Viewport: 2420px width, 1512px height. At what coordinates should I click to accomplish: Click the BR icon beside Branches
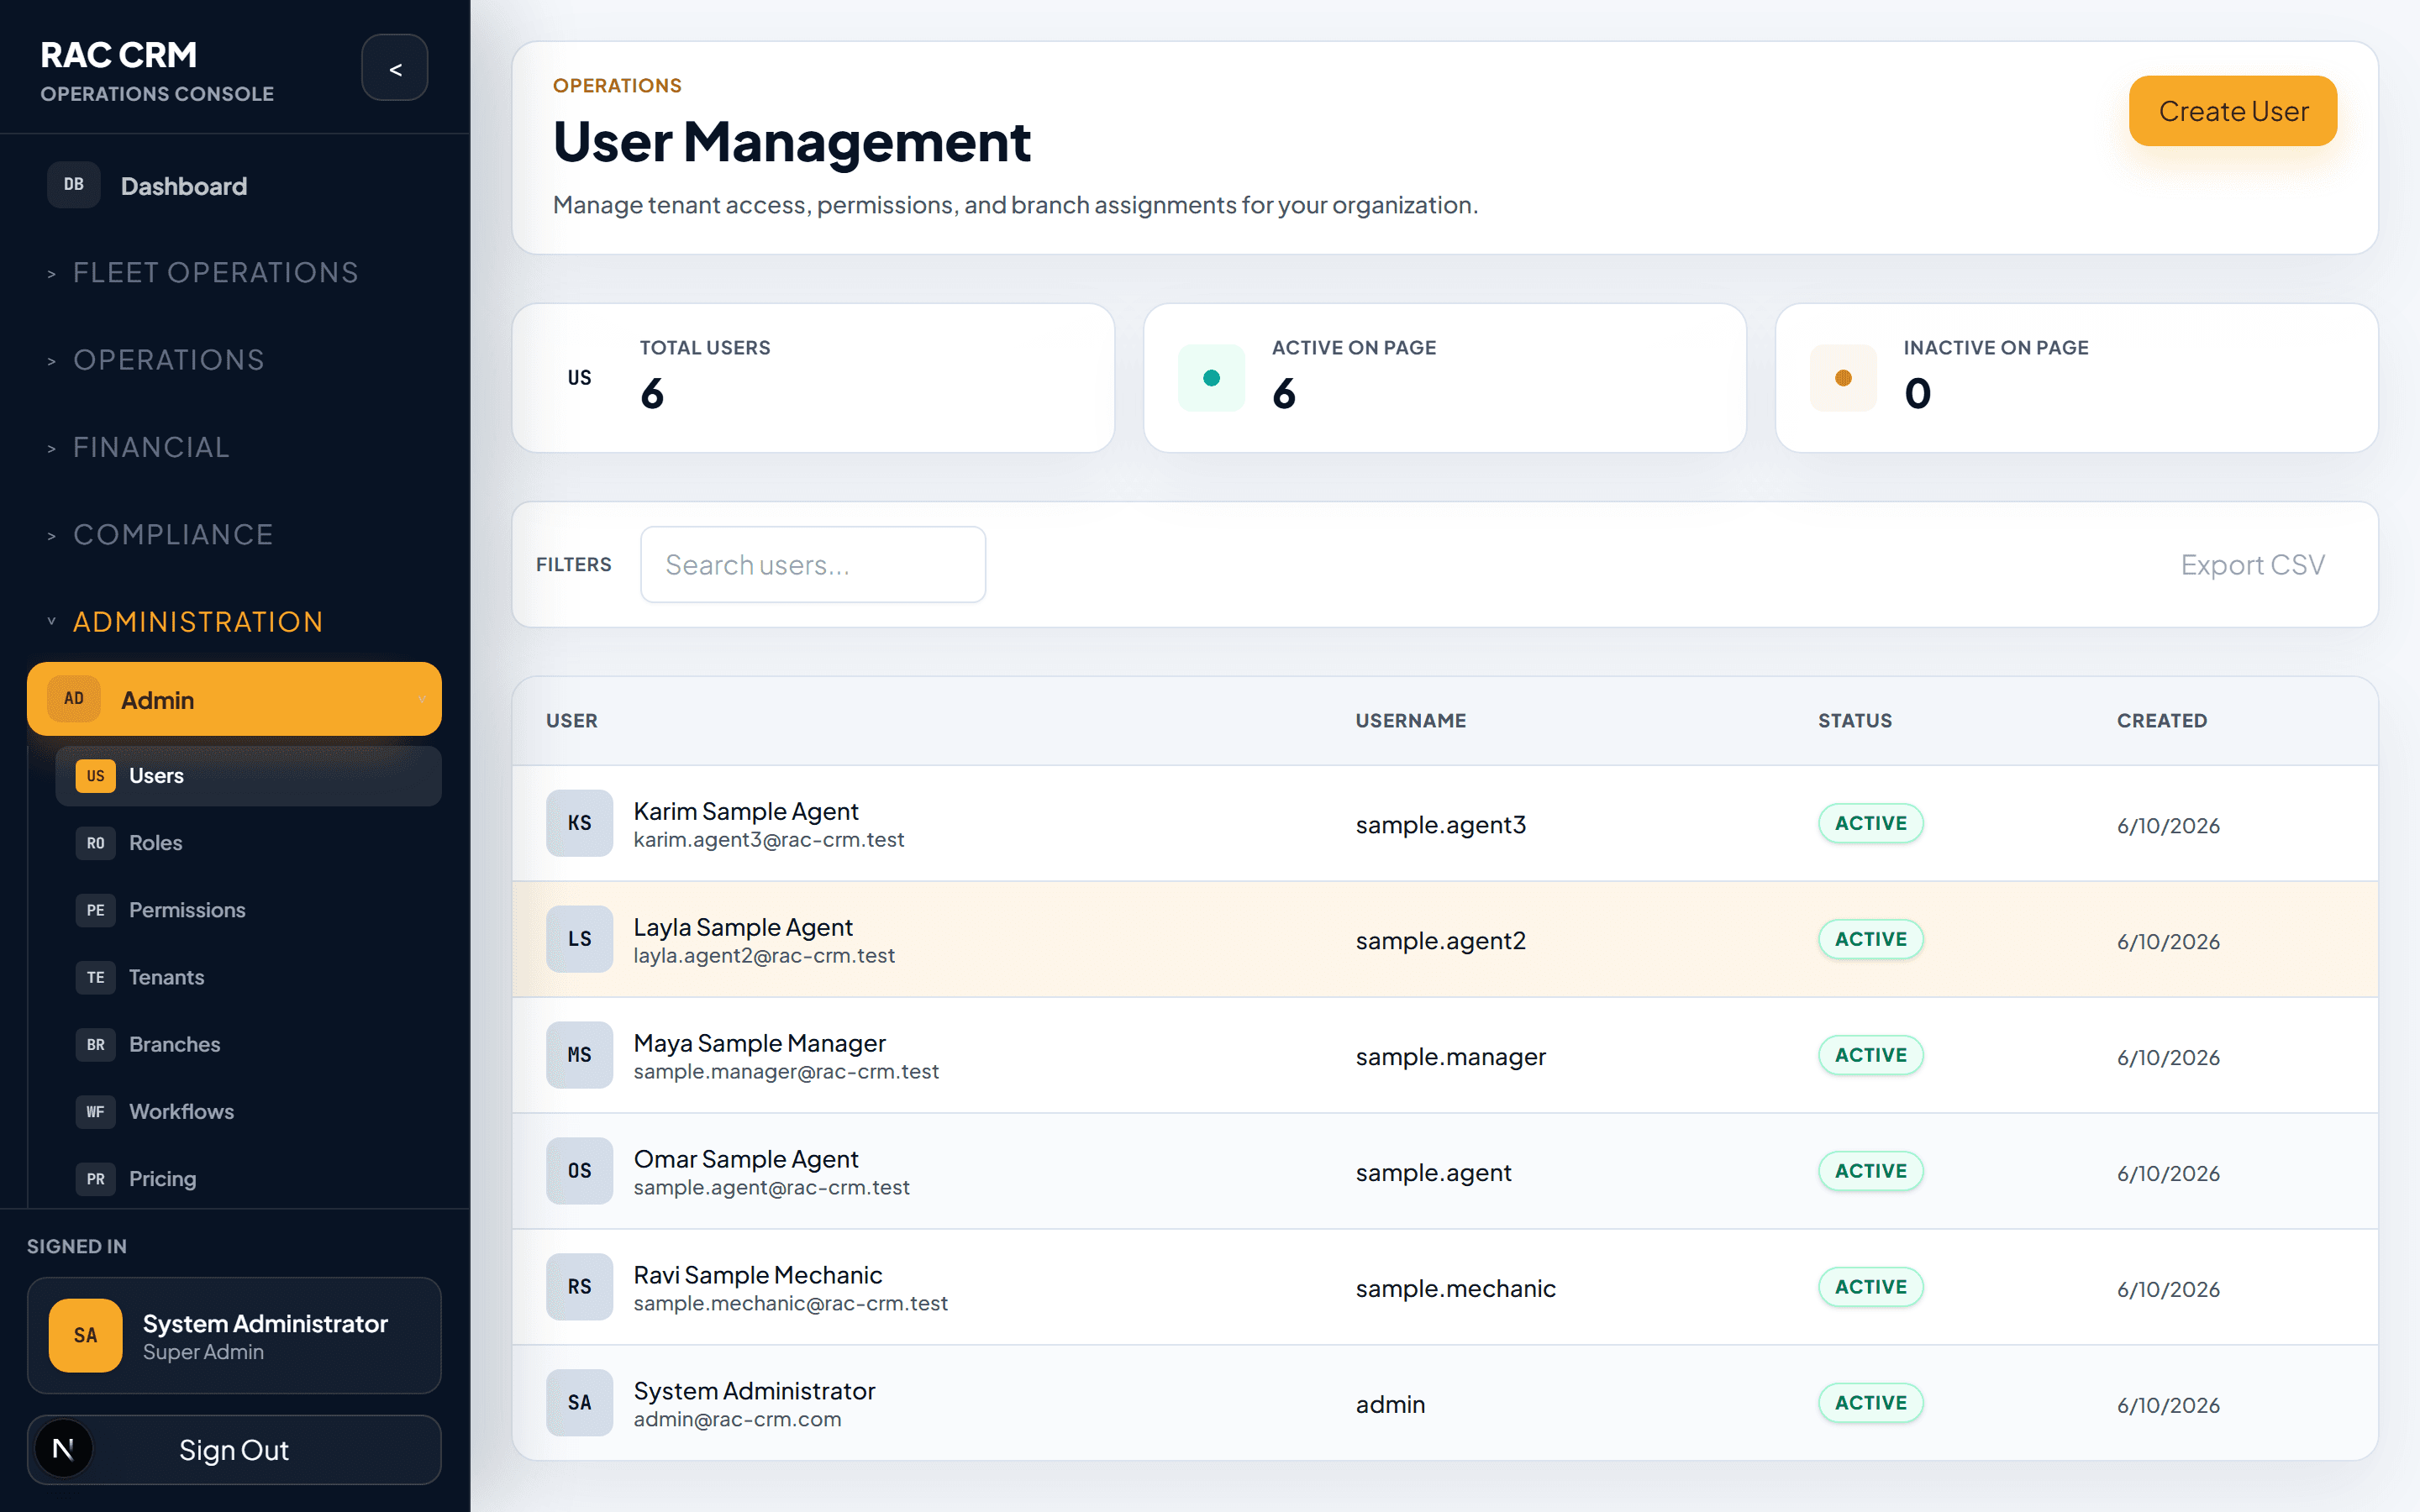(96, 1044)
